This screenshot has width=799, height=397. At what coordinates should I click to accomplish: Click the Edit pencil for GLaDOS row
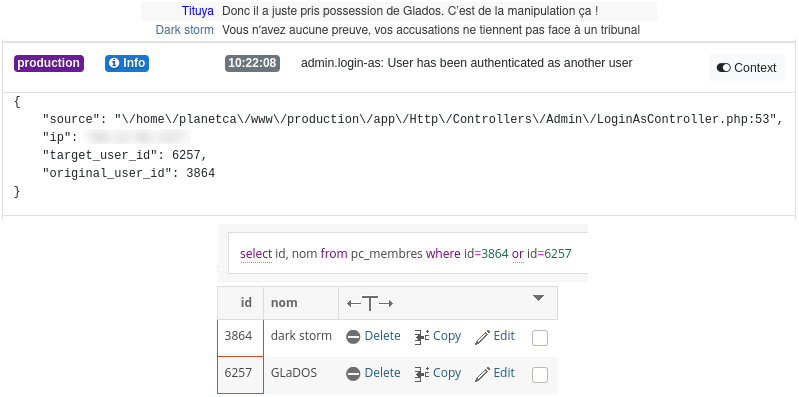[x=483, y=374]
